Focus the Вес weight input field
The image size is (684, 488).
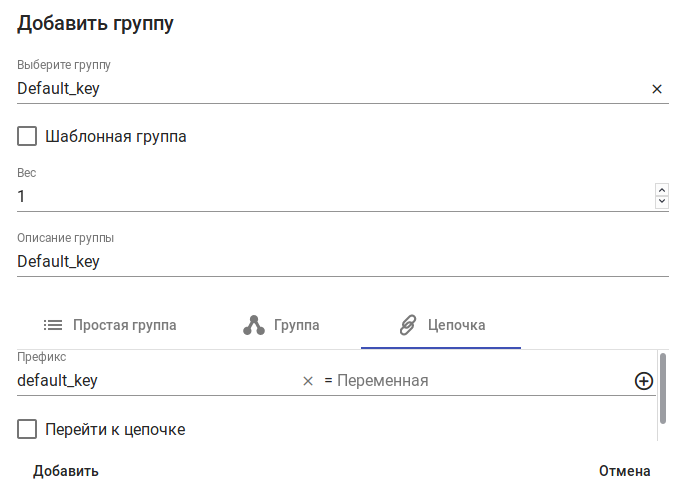click(x=330, y=197)
